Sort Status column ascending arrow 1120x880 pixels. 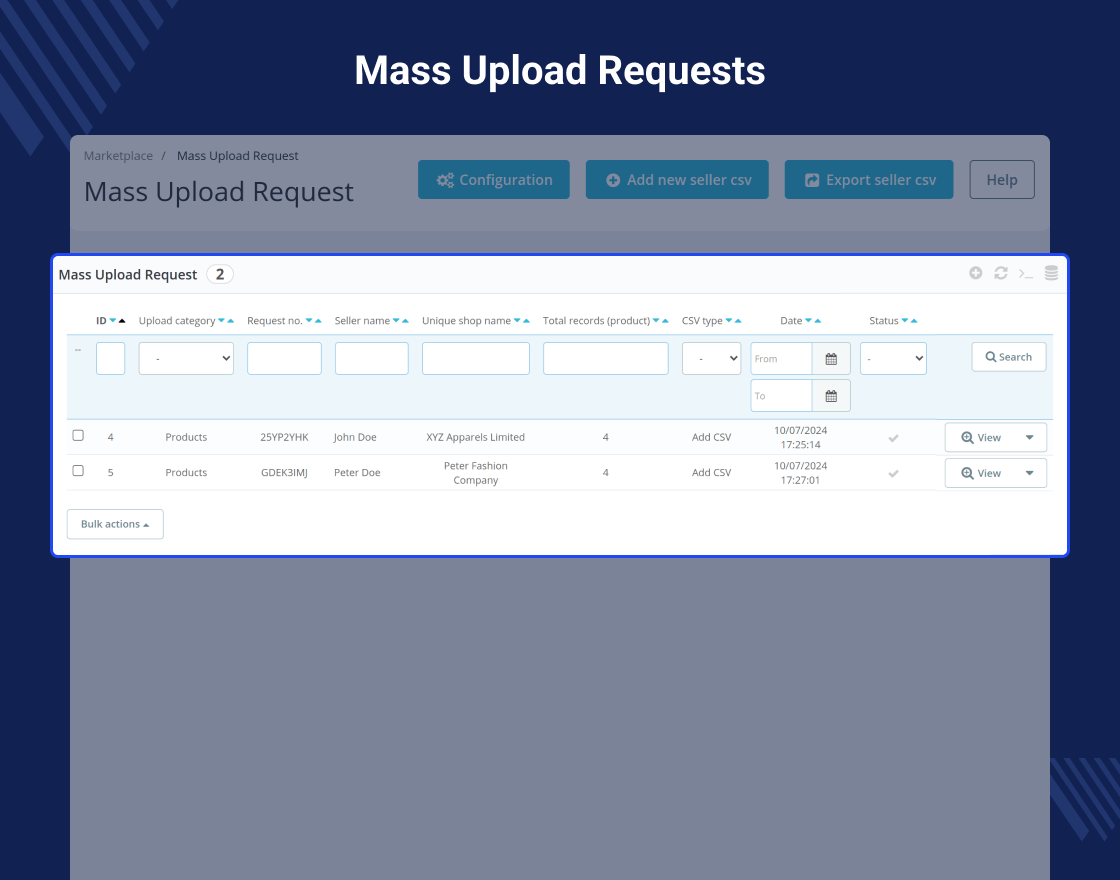click(x=914, y=321)
